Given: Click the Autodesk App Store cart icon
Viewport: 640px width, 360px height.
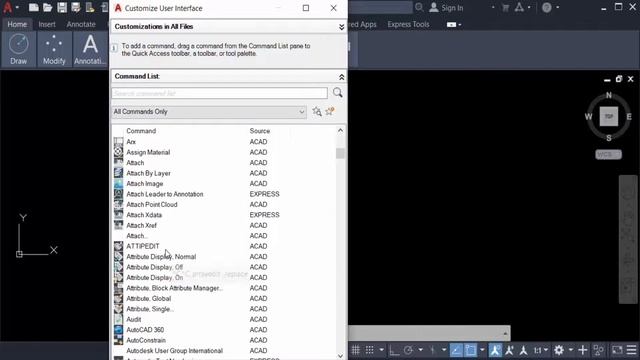Looking at the screenshot, I should click(x=505, y=7).
